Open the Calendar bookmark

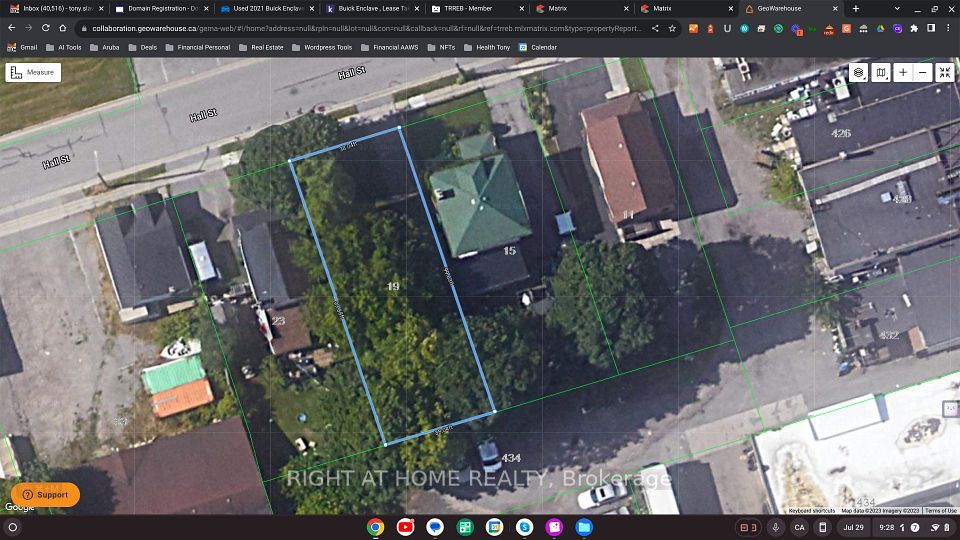[x=538, y=47]
